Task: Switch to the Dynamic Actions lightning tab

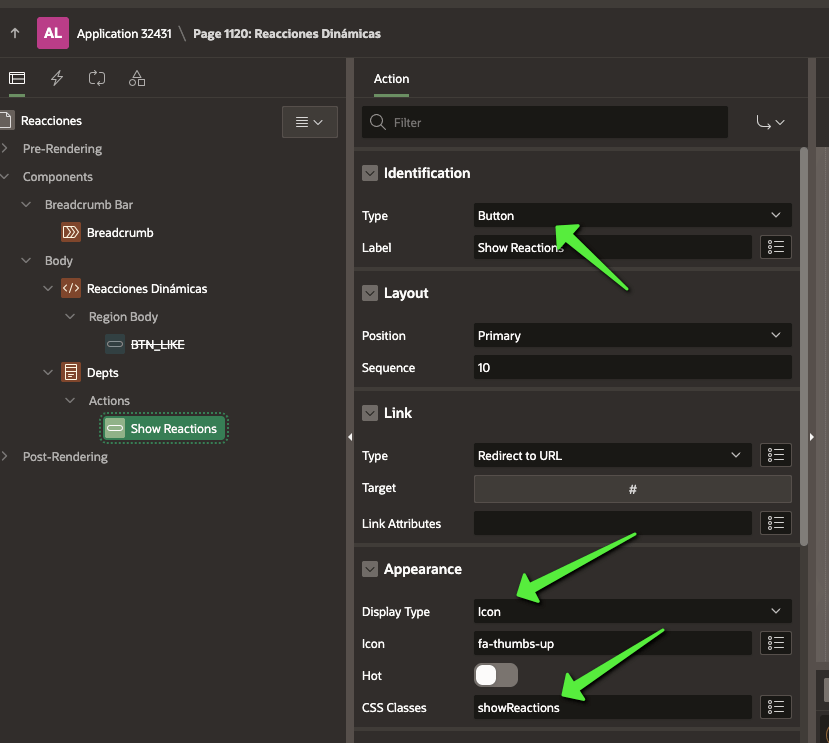Action: [57, 78]
